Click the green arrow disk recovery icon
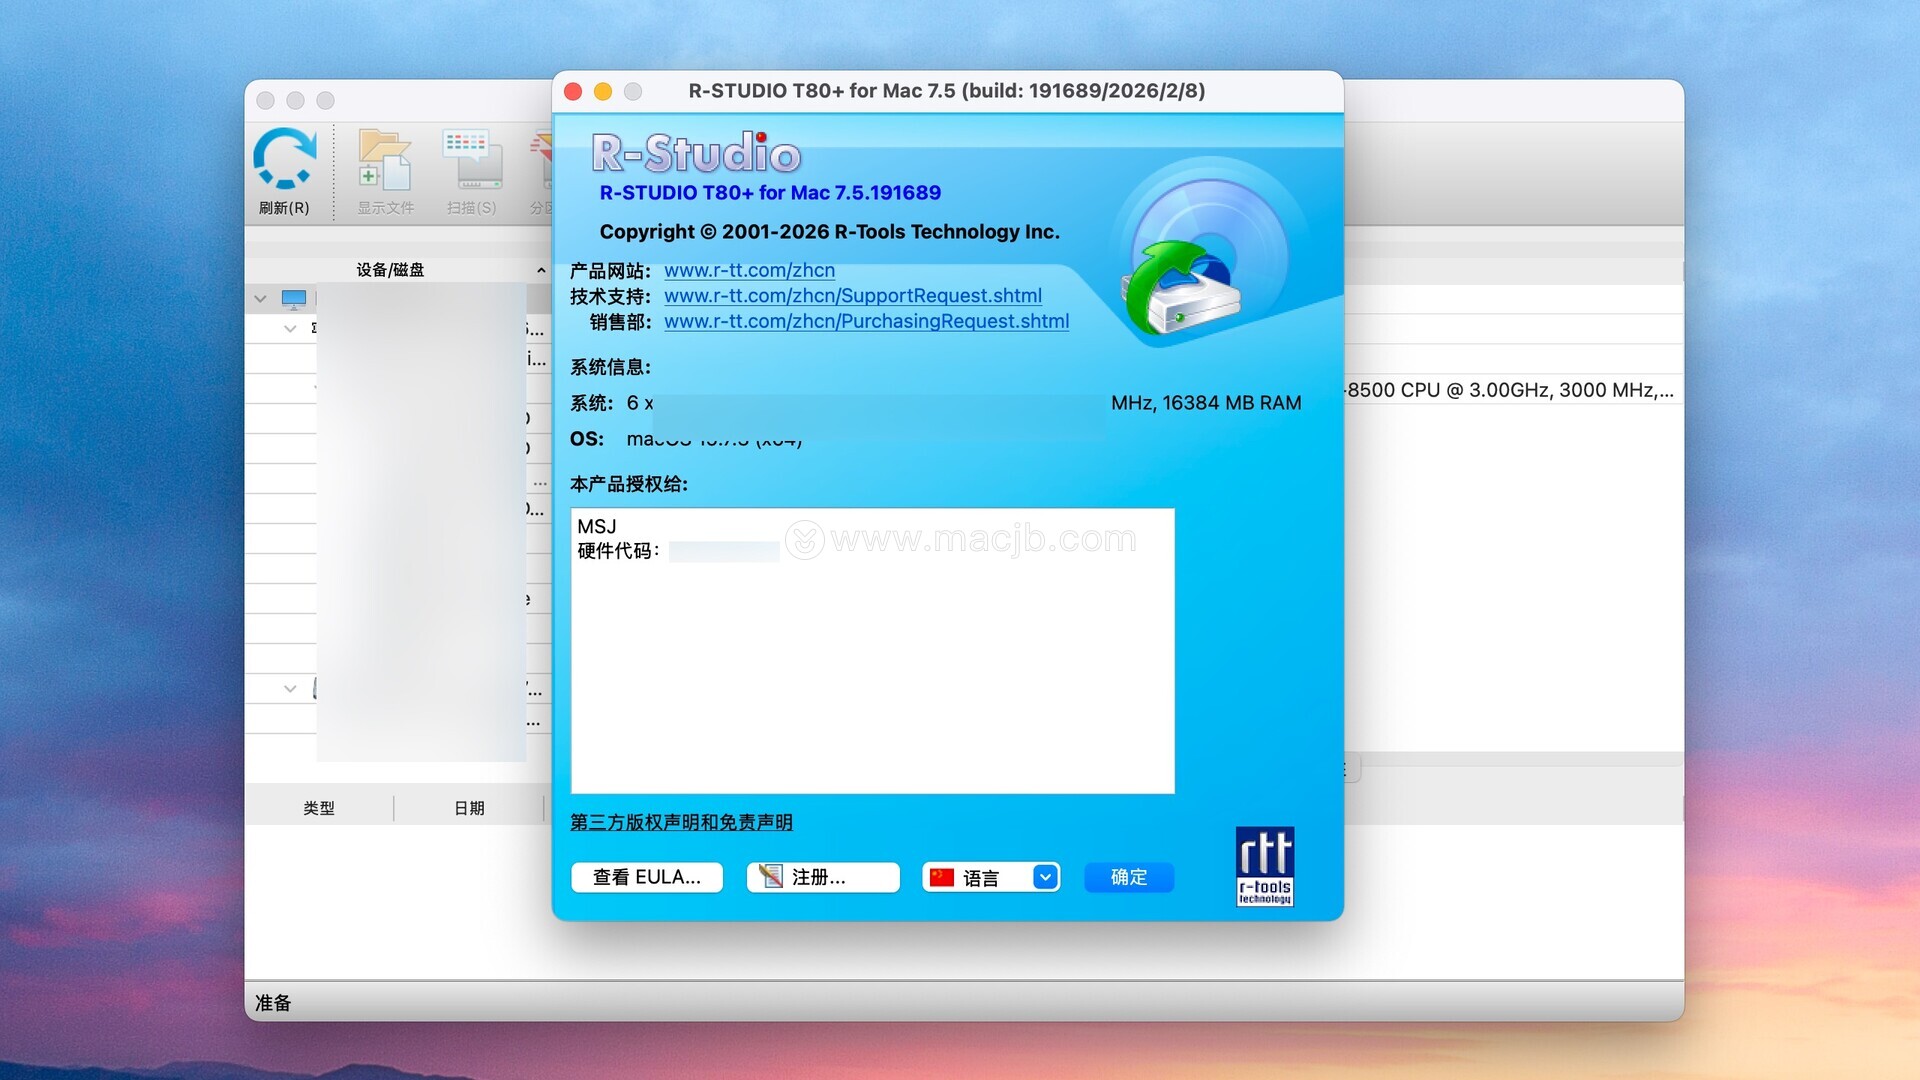Screen dimensions: 1920x1080 (x=1181, y=290)
